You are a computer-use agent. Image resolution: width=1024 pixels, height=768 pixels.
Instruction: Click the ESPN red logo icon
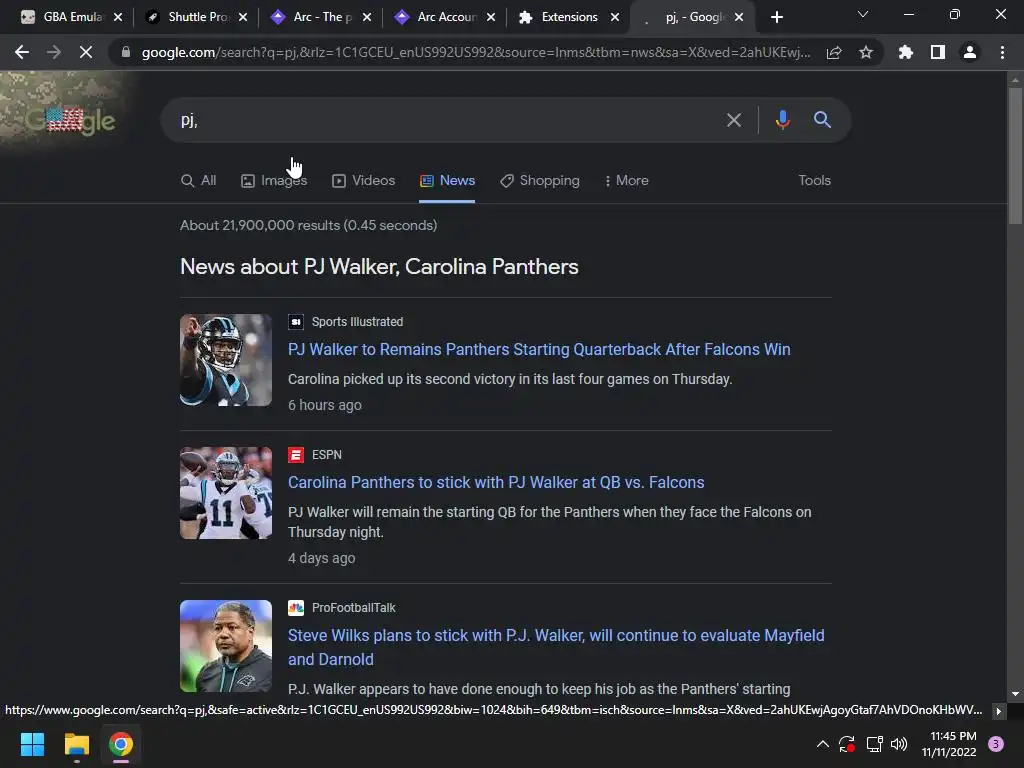point(296,455)
